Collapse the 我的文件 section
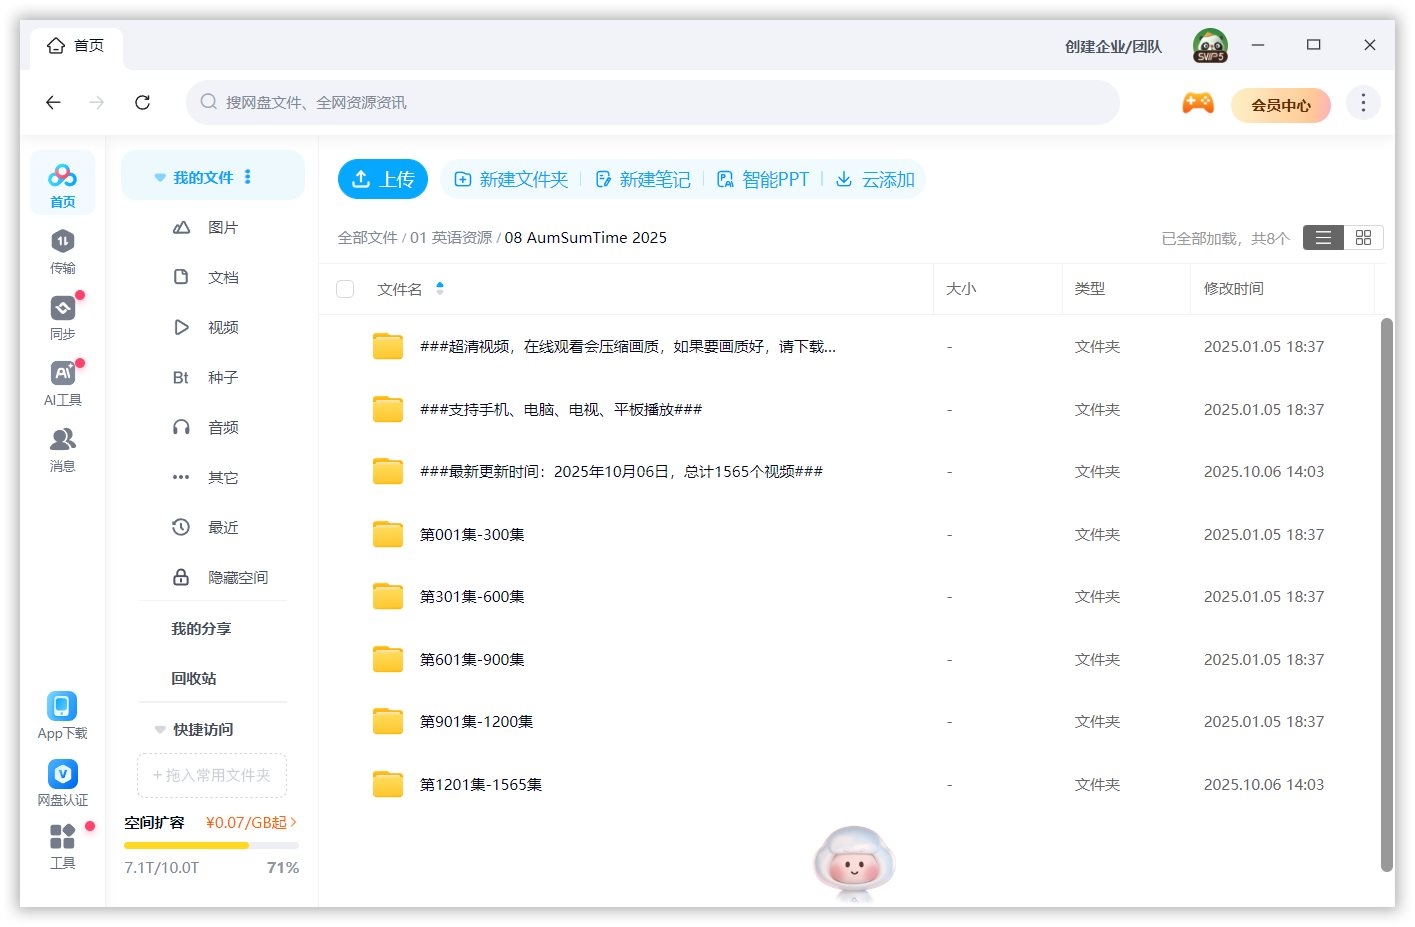This screenshot has height=927, width=1415. point(160,176)
